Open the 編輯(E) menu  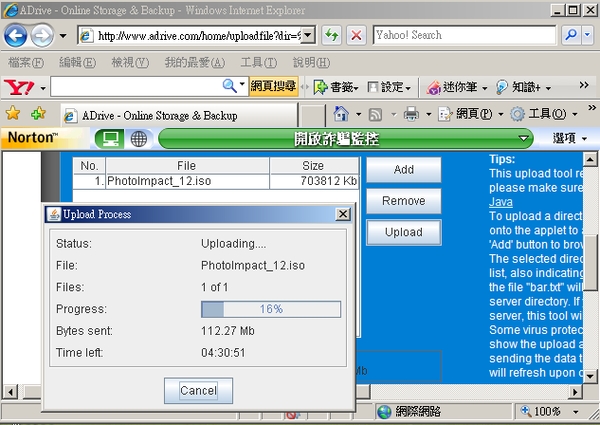[78, 62]
